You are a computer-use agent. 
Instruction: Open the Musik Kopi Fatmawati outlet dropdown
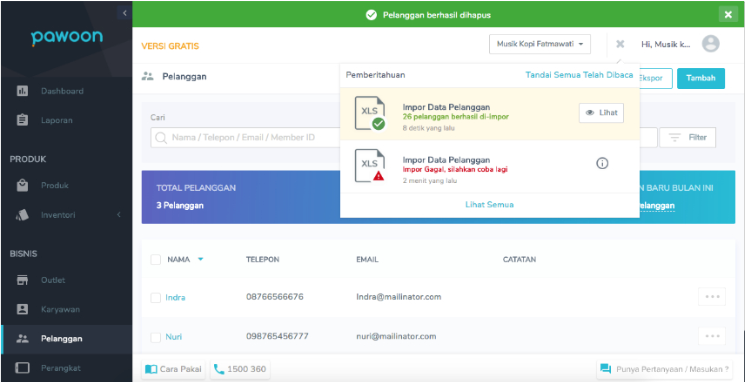pos(540,44)
